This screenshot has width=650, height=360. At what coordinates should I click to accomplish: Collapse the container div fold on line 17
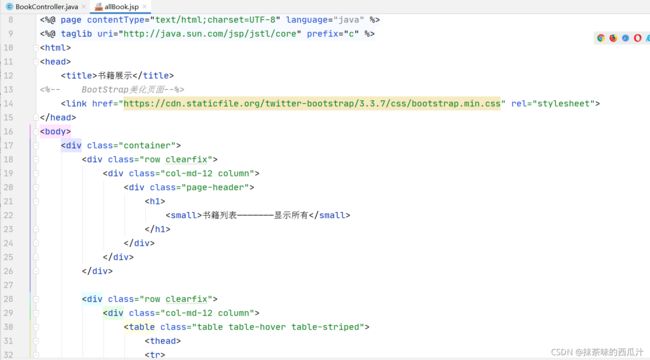(36, 146)
